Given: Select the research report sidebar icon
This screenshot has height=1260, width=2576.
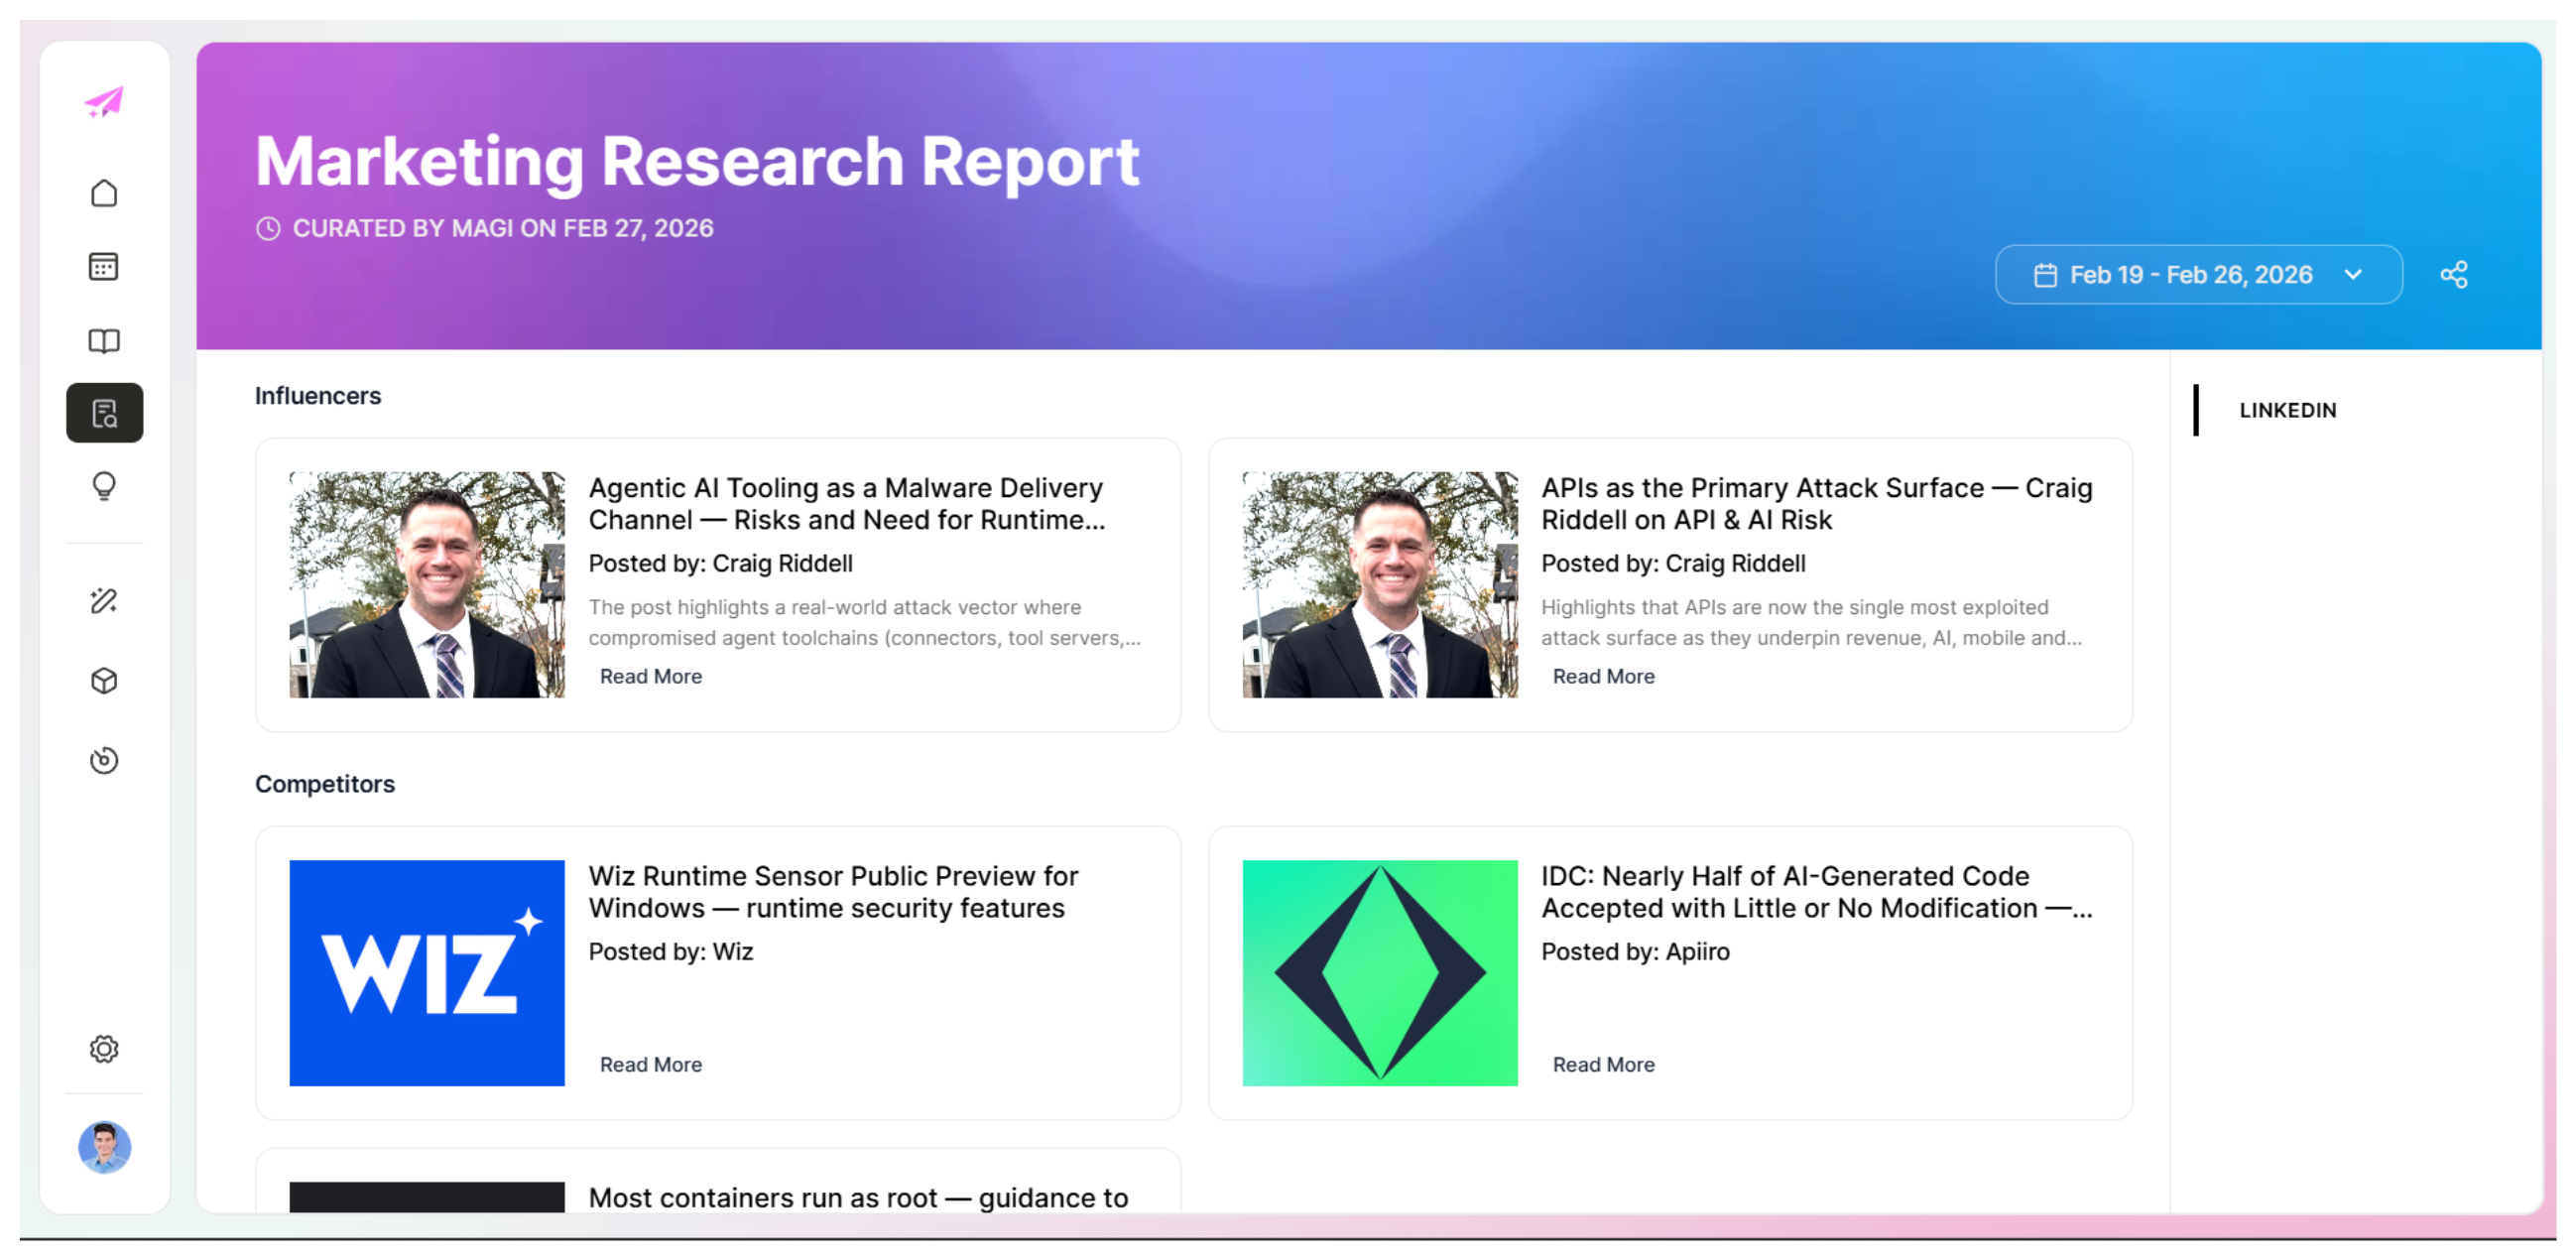Looking at the screenshot, I should (x=104, y=413).
